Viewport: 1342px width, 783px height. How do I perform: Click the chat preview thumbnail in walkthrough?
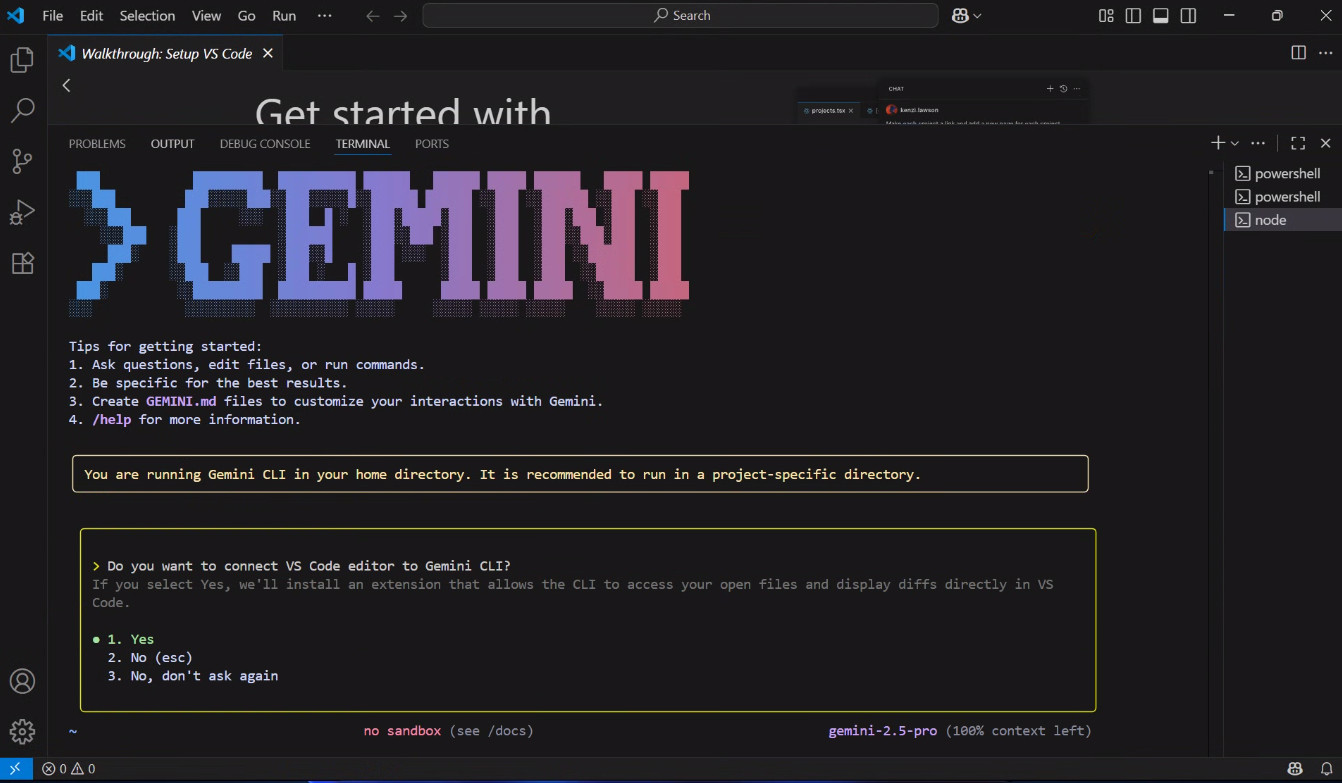pos(942,101)
